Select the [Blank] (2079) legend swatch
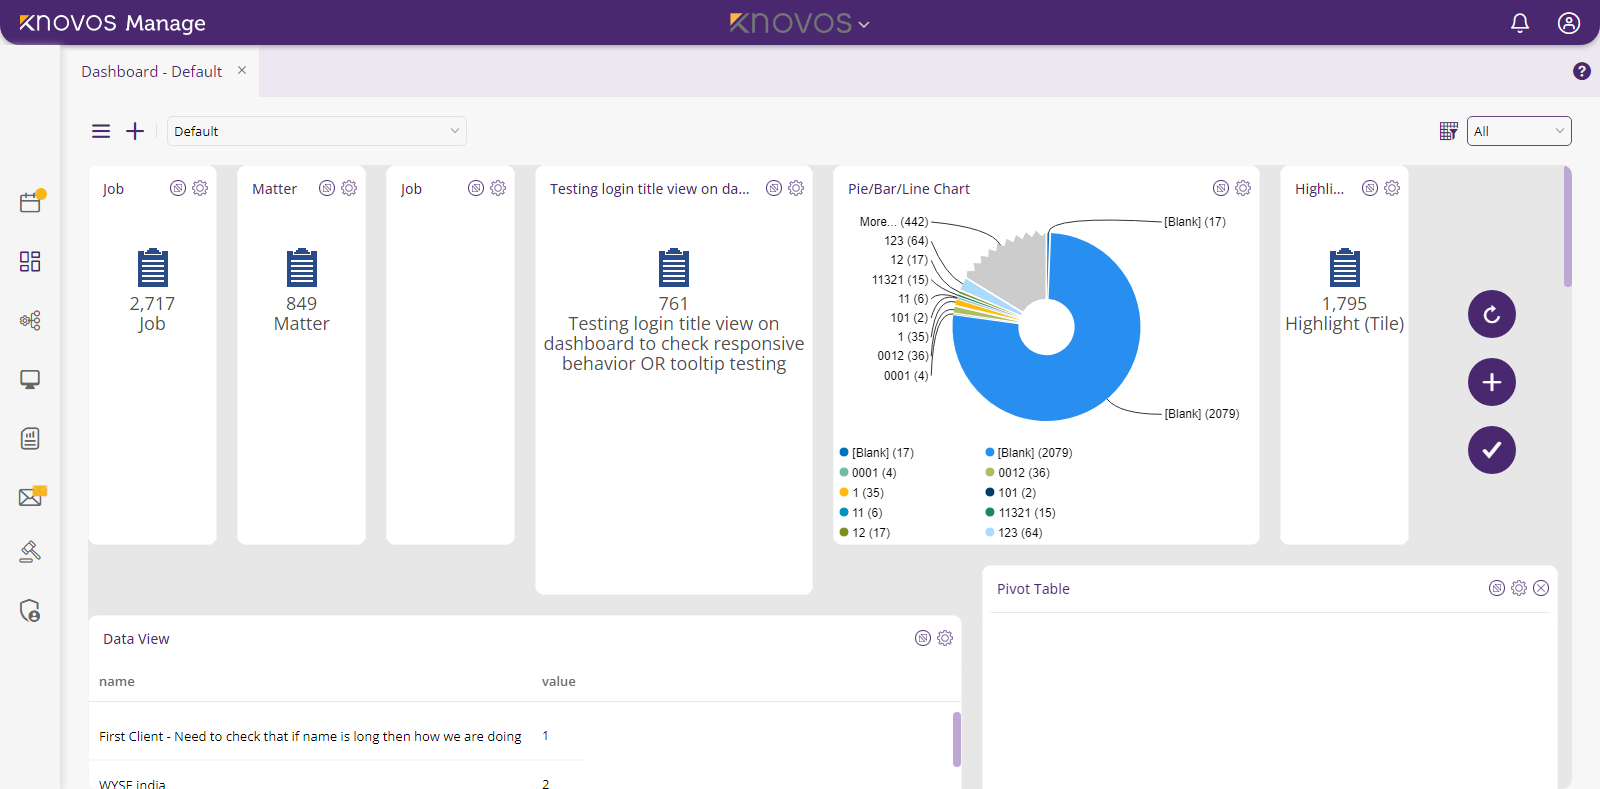 pyautogui.click(x=990, y=452)
